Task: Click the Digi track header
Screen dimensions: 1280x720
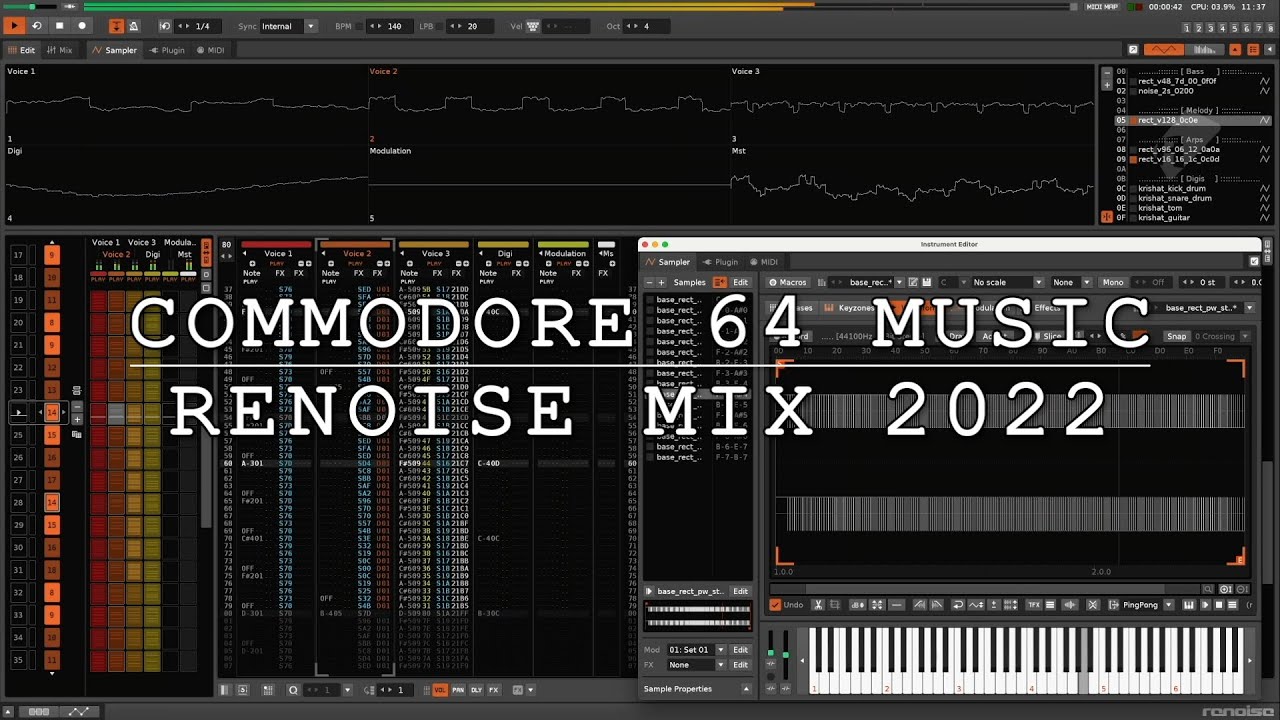Action: click(503, 254)
